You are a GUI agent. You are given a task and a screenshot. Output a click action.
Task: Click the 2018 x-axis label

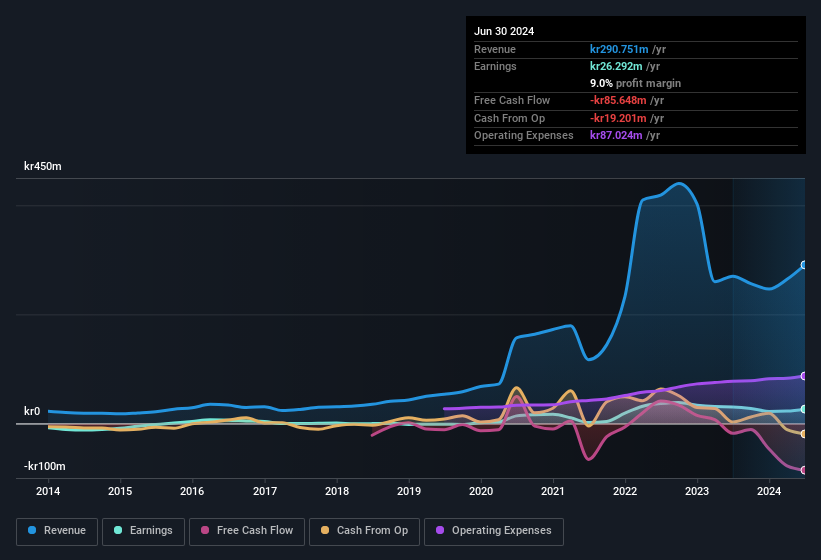[337, 491]
